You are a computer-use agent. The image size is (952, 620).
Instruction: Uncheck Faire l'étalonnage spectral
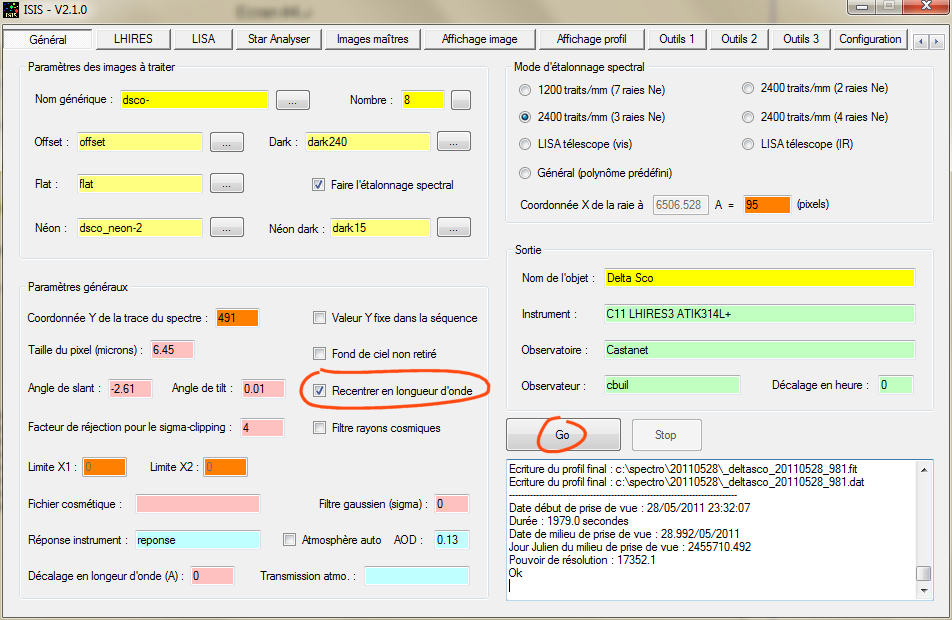320,185
